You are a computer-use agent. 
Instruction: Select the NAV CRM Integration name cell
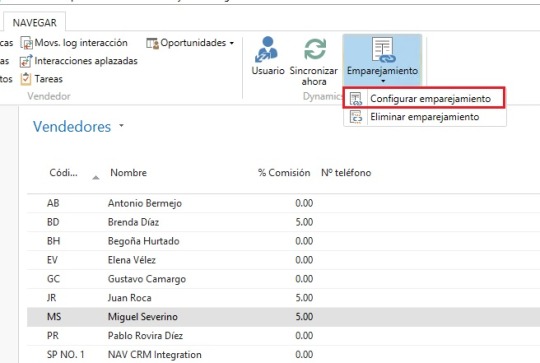pos(155,354)
